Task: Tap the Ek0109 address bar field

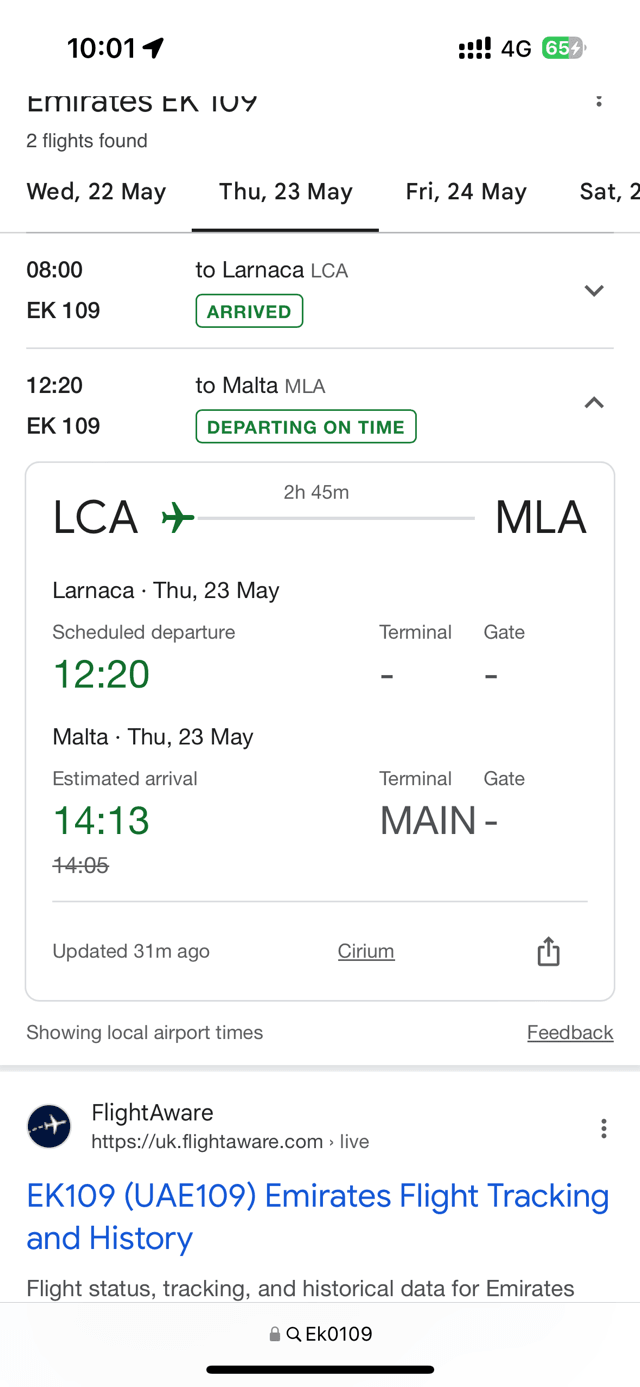Action: (x=338, y=1334)
